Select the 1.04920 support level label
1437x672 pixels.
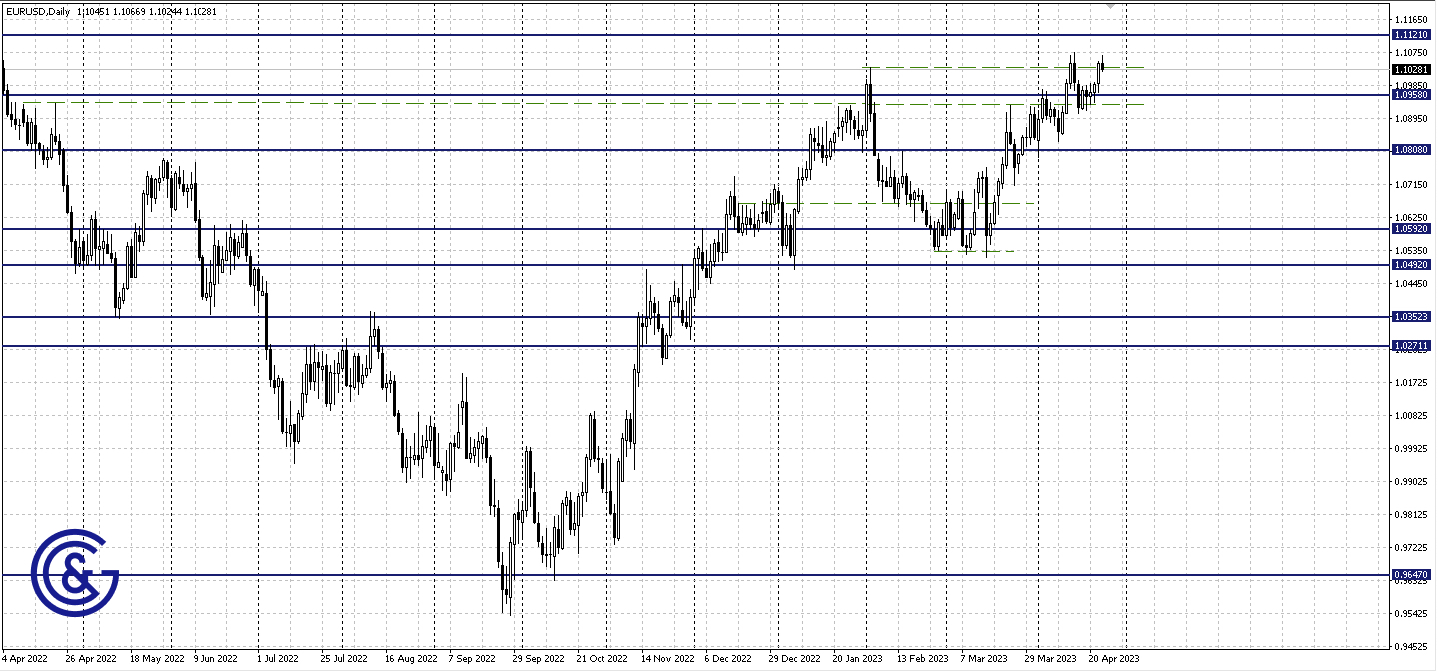(x=1413, y=263)
